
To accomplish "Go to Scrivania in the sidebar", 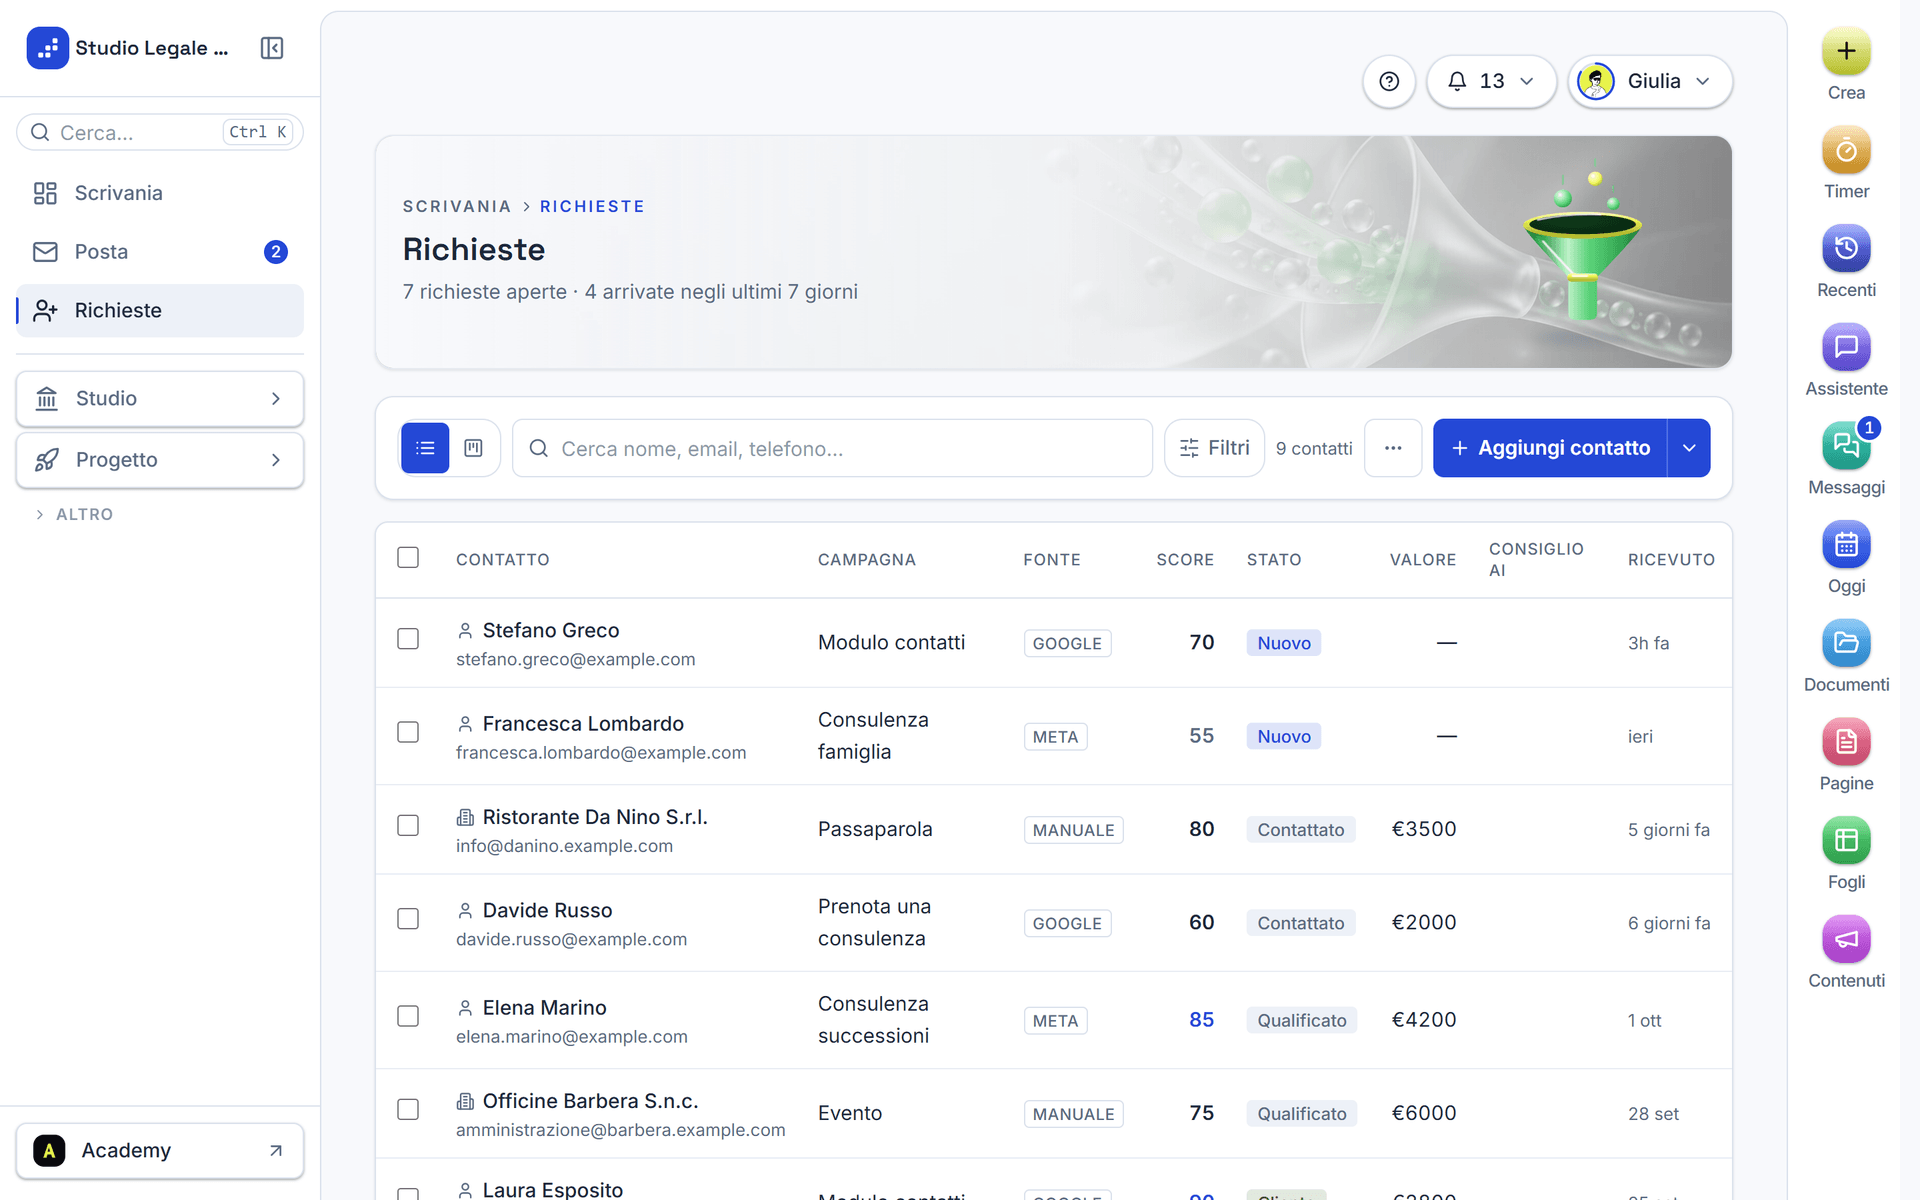I will (160, 193).
